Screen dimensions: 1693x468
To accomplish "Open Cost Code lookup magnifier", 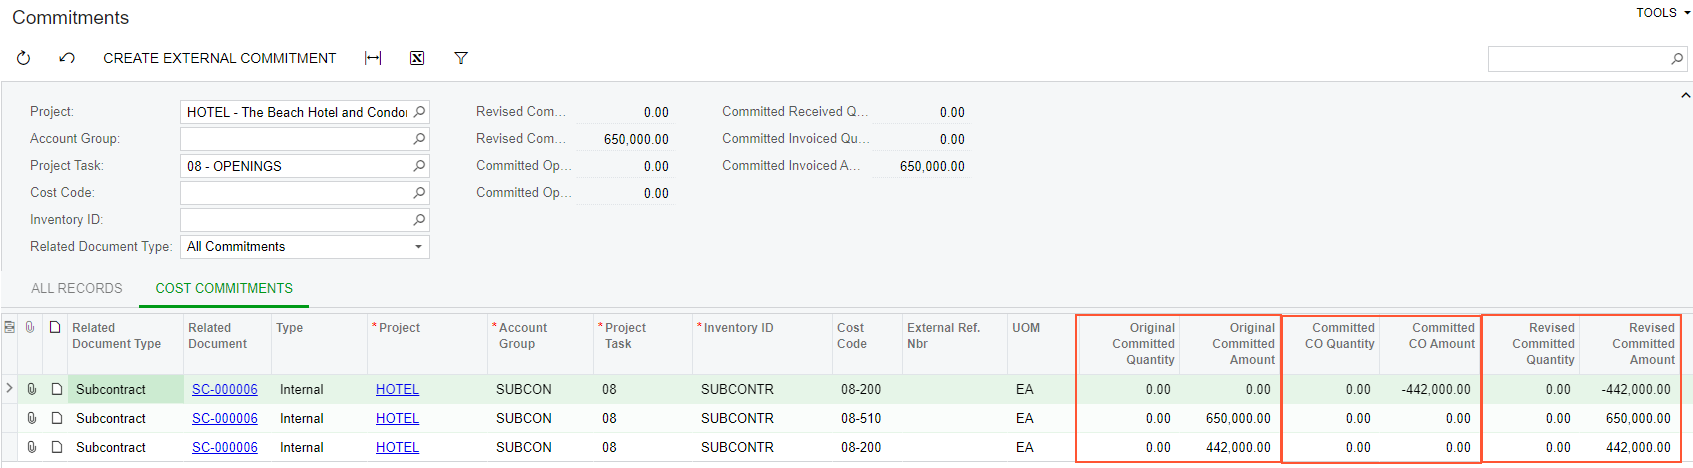I will [x=419, y=193].
